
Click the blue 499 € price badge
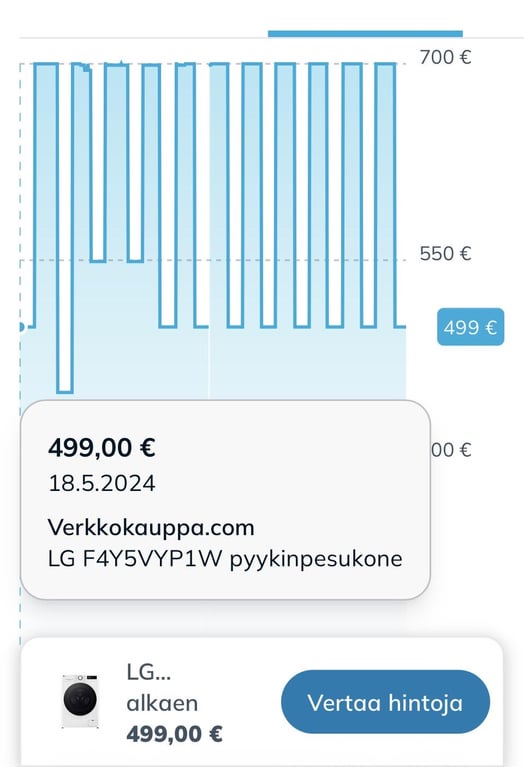click(x=470, y=327)
